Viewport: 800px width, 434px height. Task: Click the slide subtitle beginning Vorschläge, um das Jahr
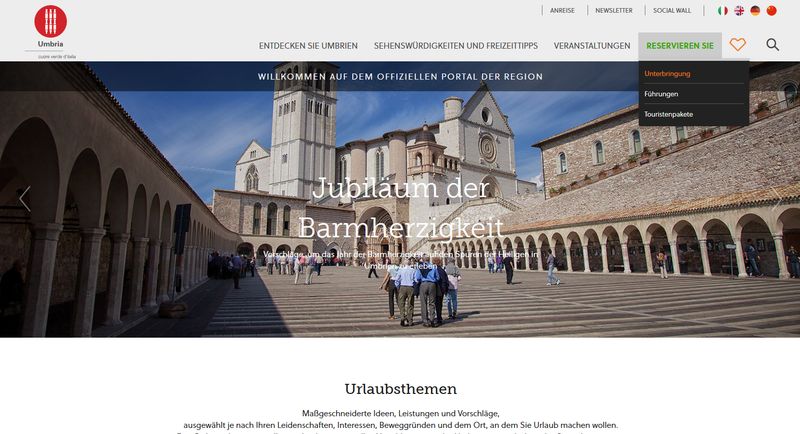401,260
